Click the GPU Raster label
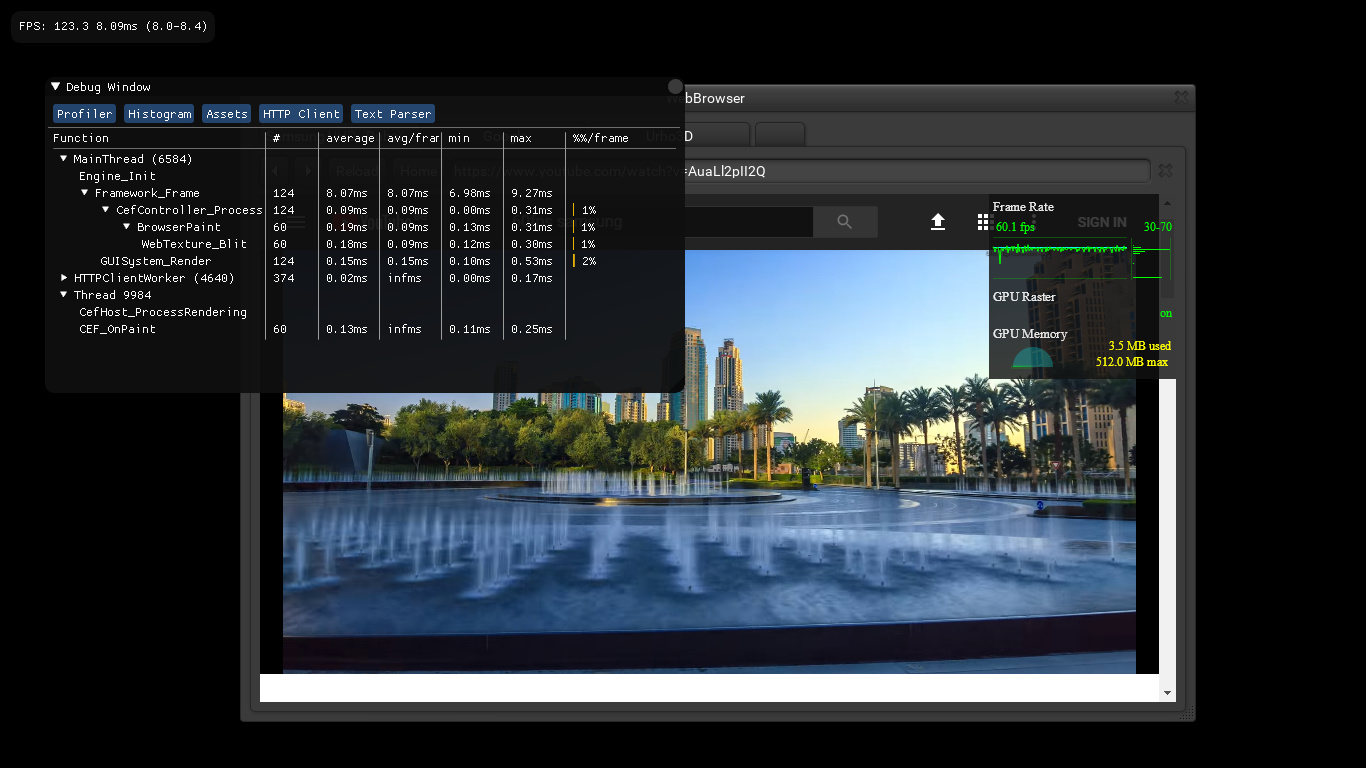 tap(1024, 297)
